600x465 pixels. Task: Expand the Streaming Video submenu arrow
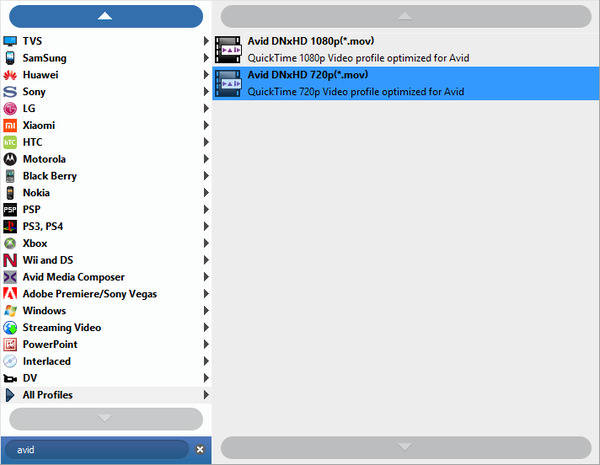[206, 327]
